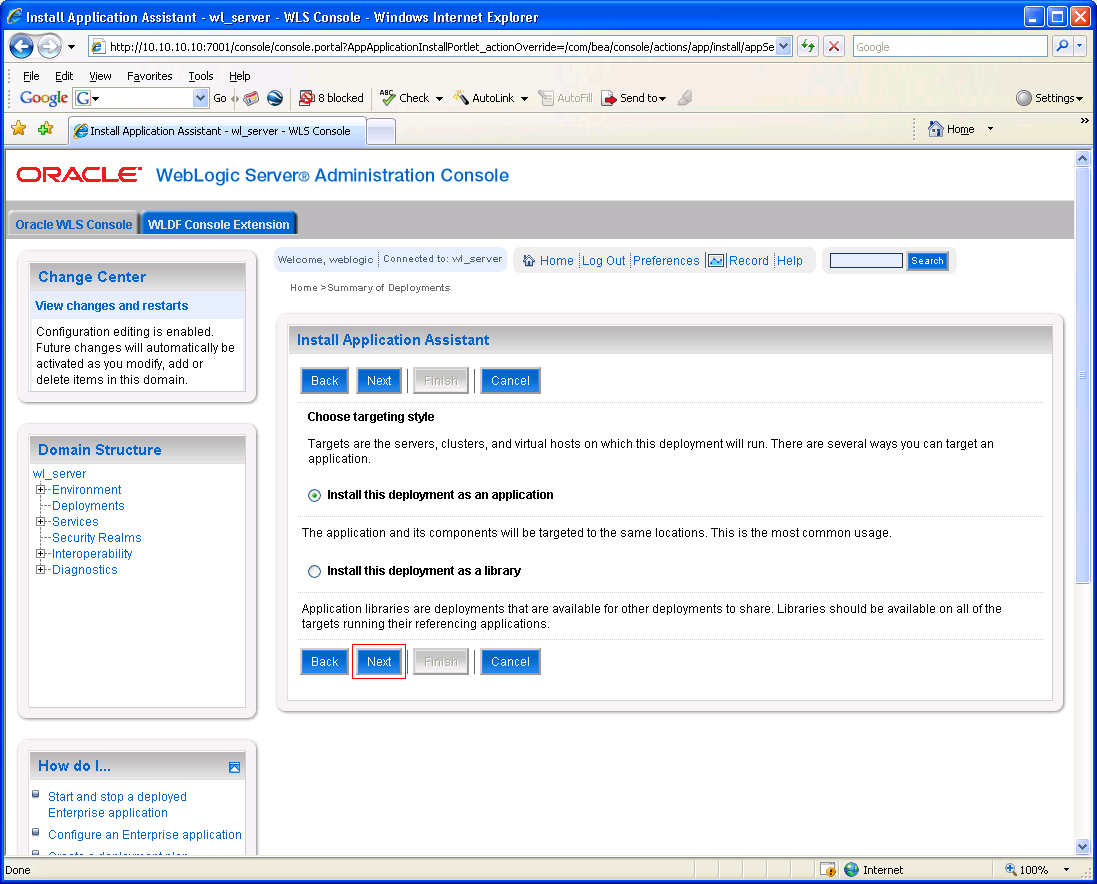The height and width of the screenshot is (884, 1097).
Task: Expand the Diagnostics tree node
Action: 41,569
